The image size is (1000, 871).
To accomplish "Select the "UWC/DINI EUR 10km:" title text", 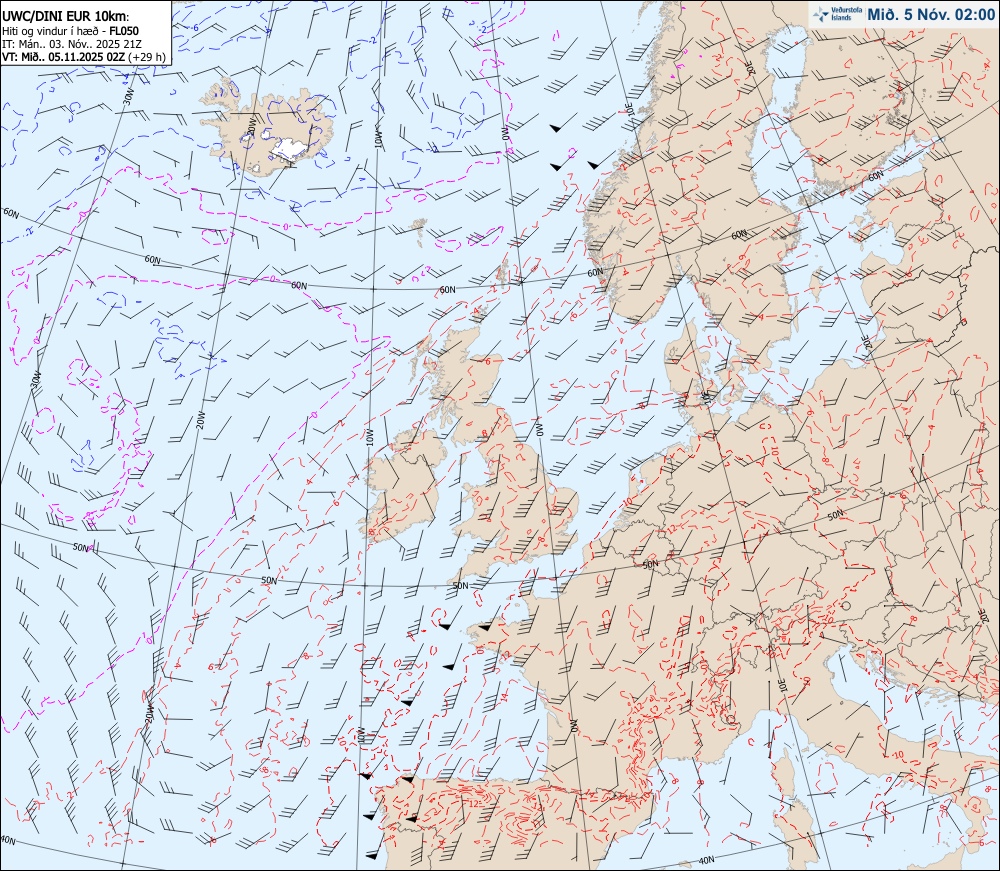I will (x=66, y=17).
